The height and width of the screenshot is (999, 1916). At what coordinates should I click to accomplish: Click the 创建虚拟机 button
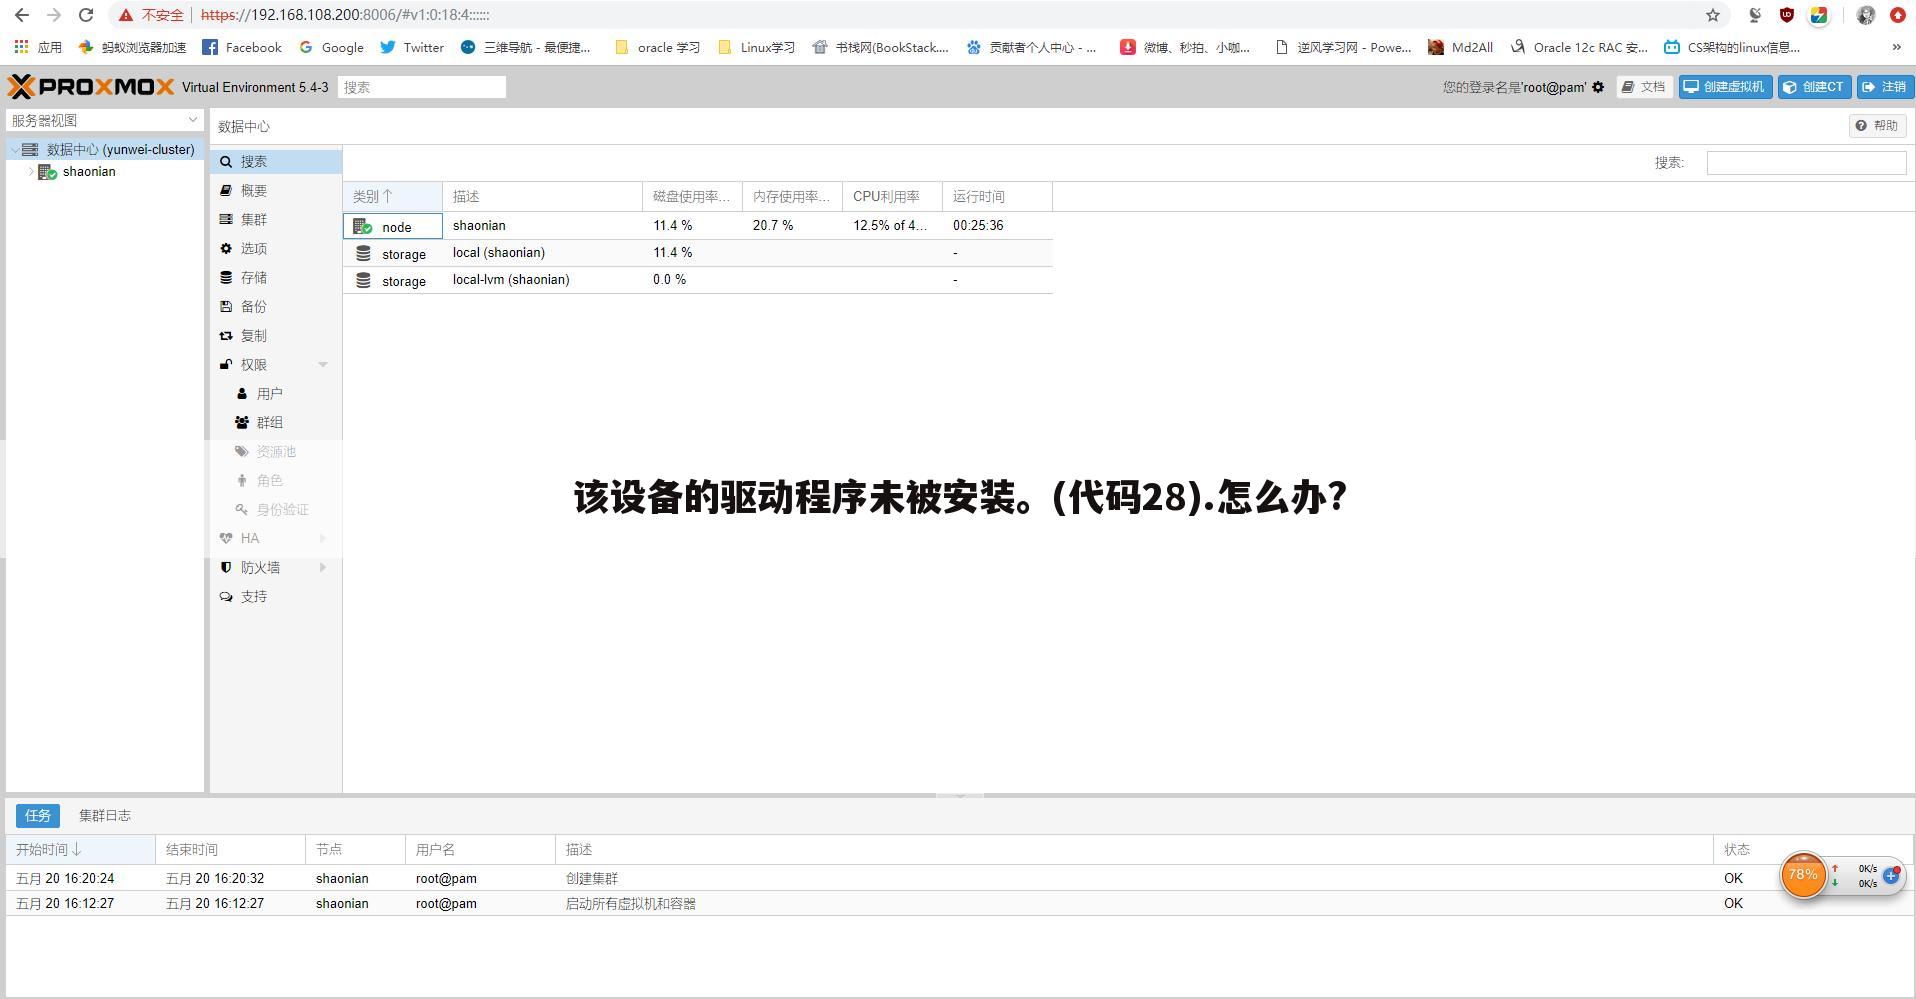[1723, 87]
